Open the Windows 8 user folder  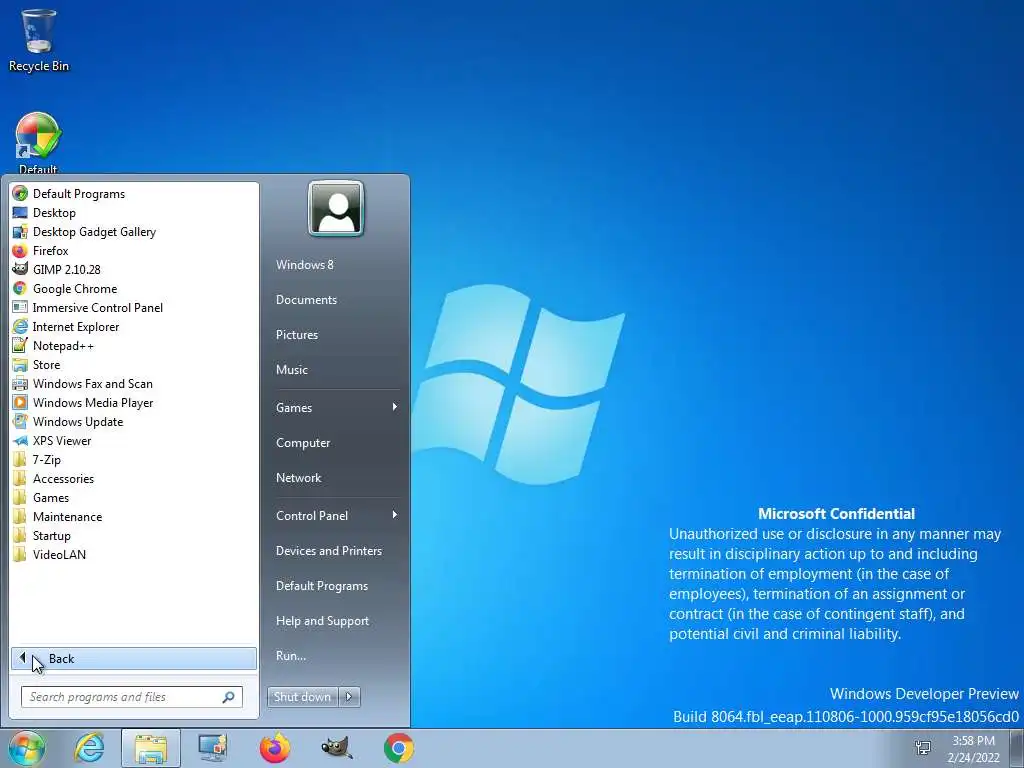(304, 264)
